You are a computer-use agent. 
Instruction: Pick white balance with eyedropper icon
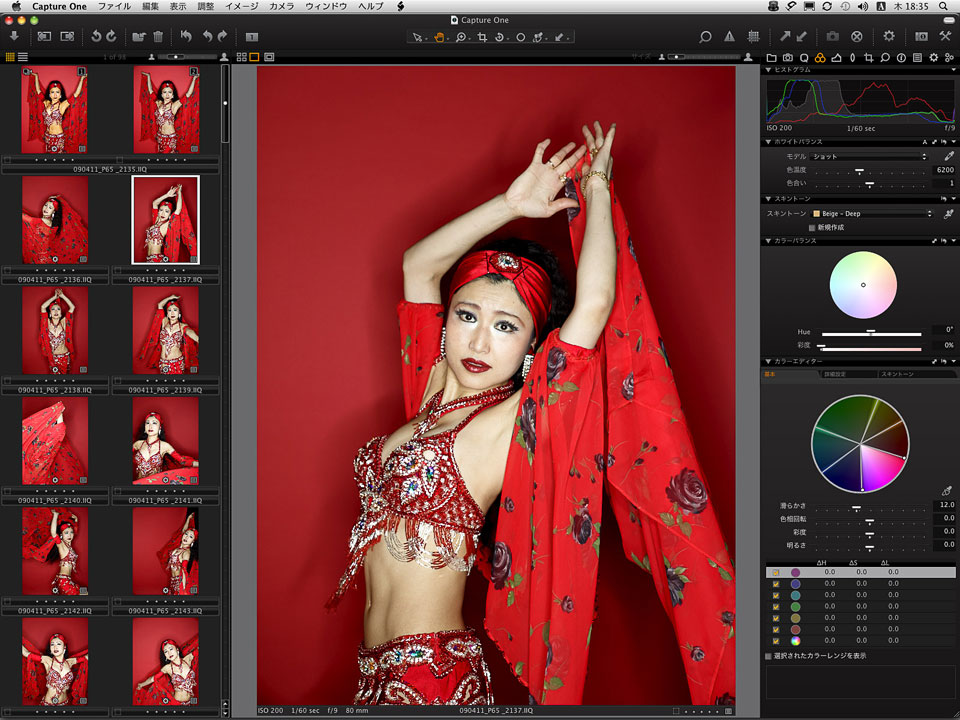[948, 156]
